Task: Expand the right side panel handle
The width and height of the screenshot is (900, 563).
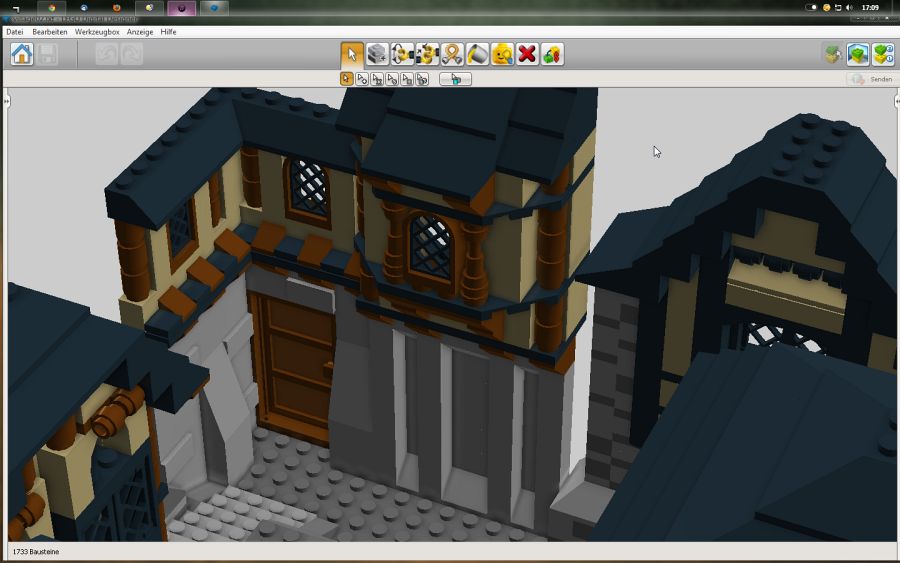Action: (895, 102)
